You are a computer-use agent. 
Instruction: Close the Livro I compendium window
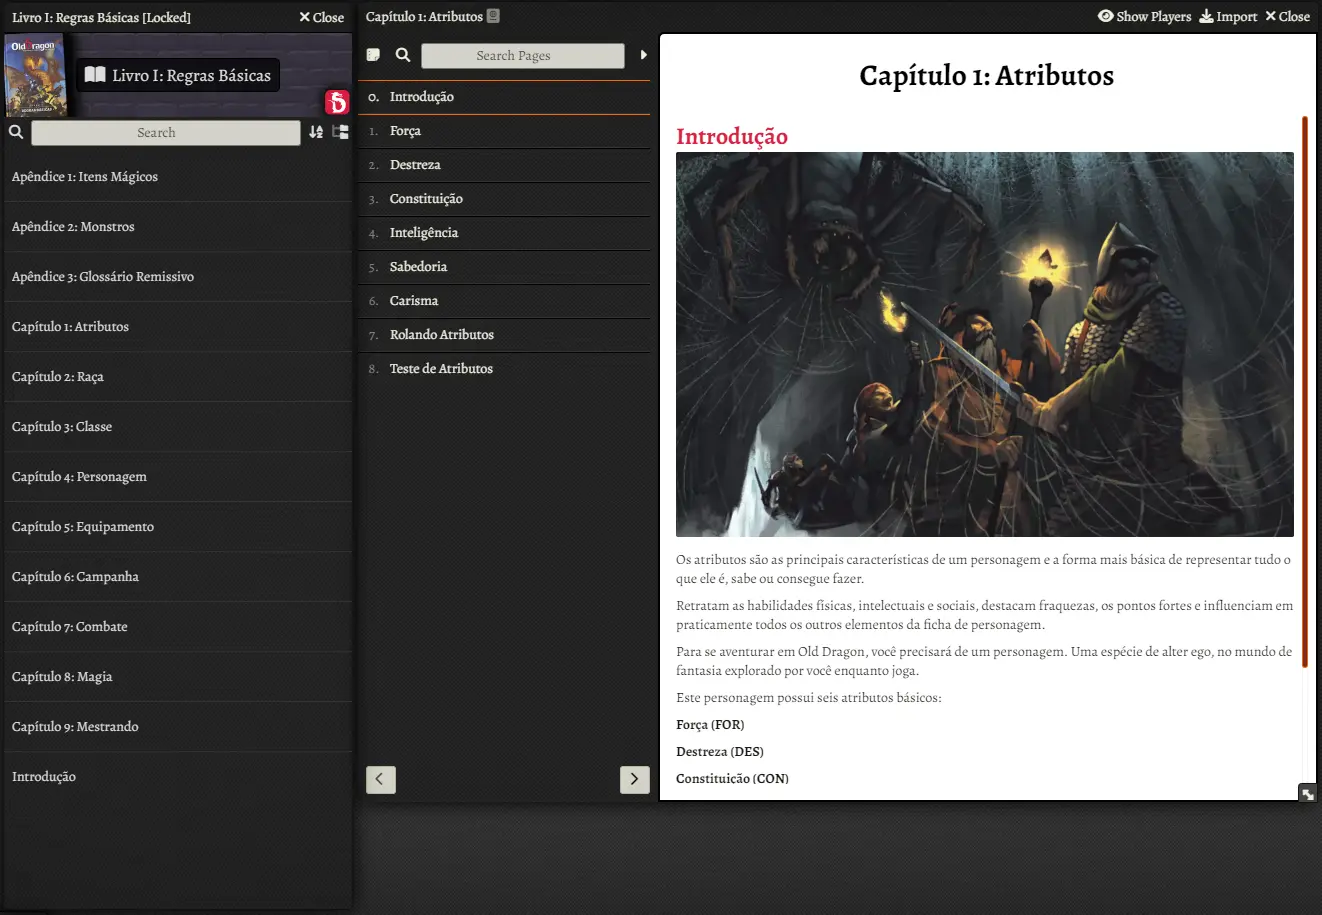pos(321,17)
